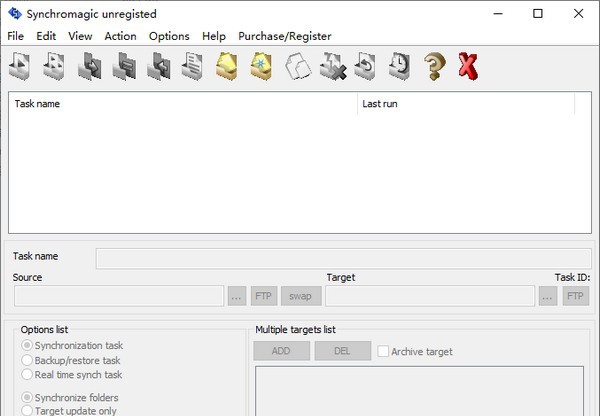Maximize the Synchromagic window

(538, 14)
